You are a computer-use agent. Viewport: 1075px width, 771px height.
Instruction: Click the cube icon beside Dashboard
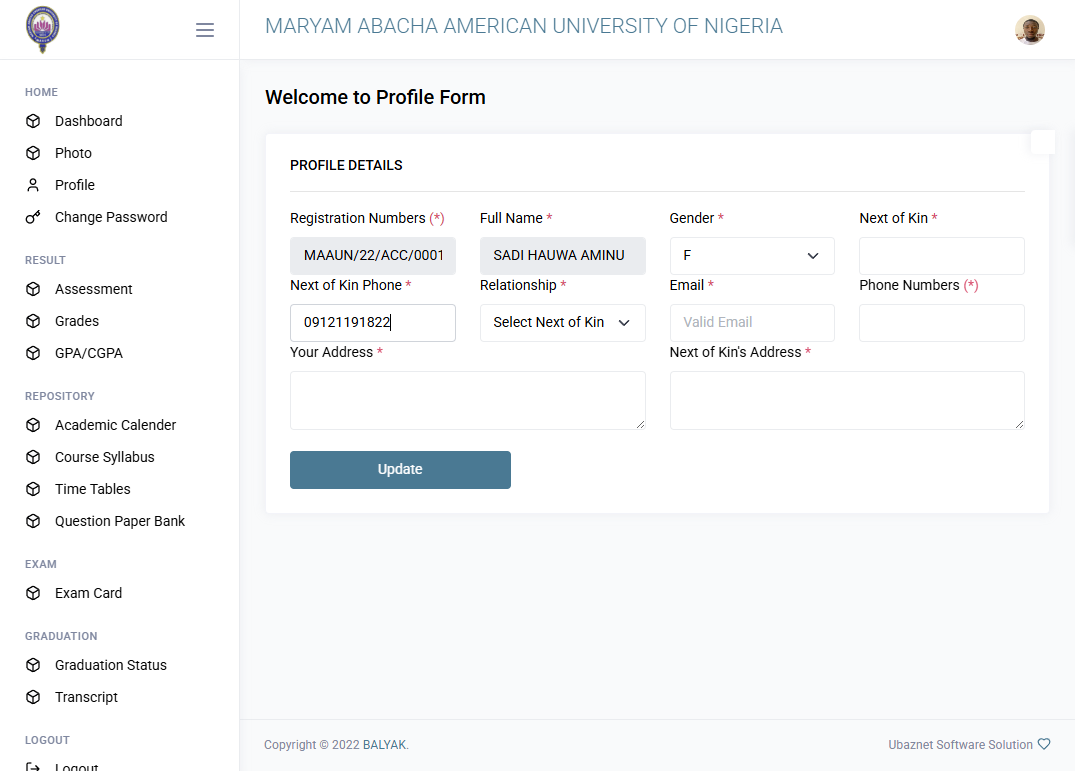pyautogui.click(x=33, y=121)
